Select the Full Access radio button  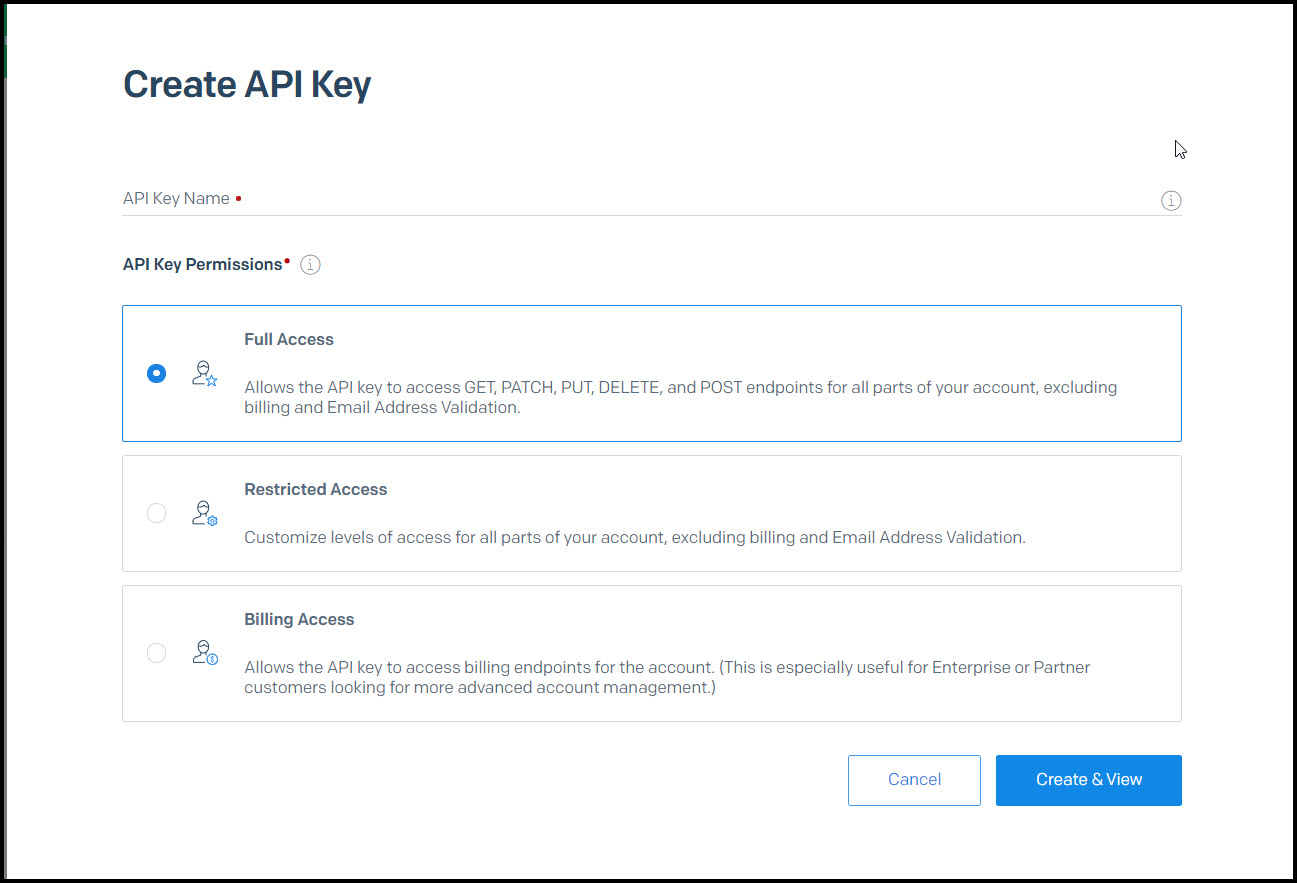[x=156, y=373]
